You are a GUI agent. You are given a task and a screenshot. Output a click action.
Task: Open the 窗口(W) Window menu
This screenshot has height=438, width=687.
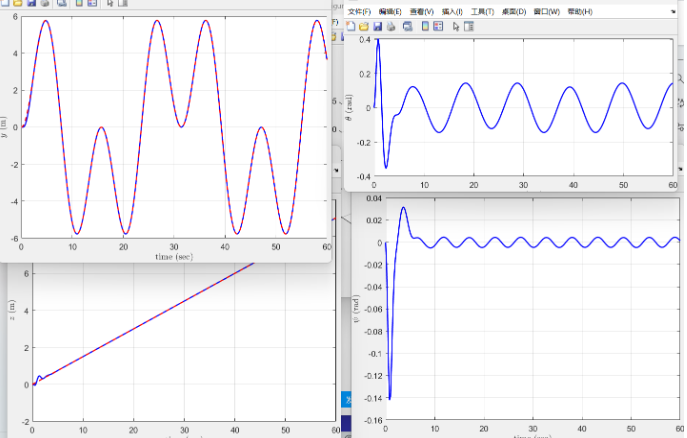(547, 12)
